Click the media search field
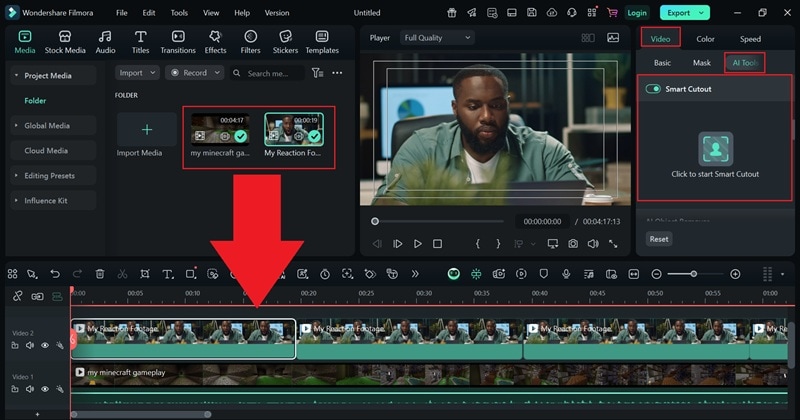The height and width of the screenshot is (420, 800). pos(267,73)
